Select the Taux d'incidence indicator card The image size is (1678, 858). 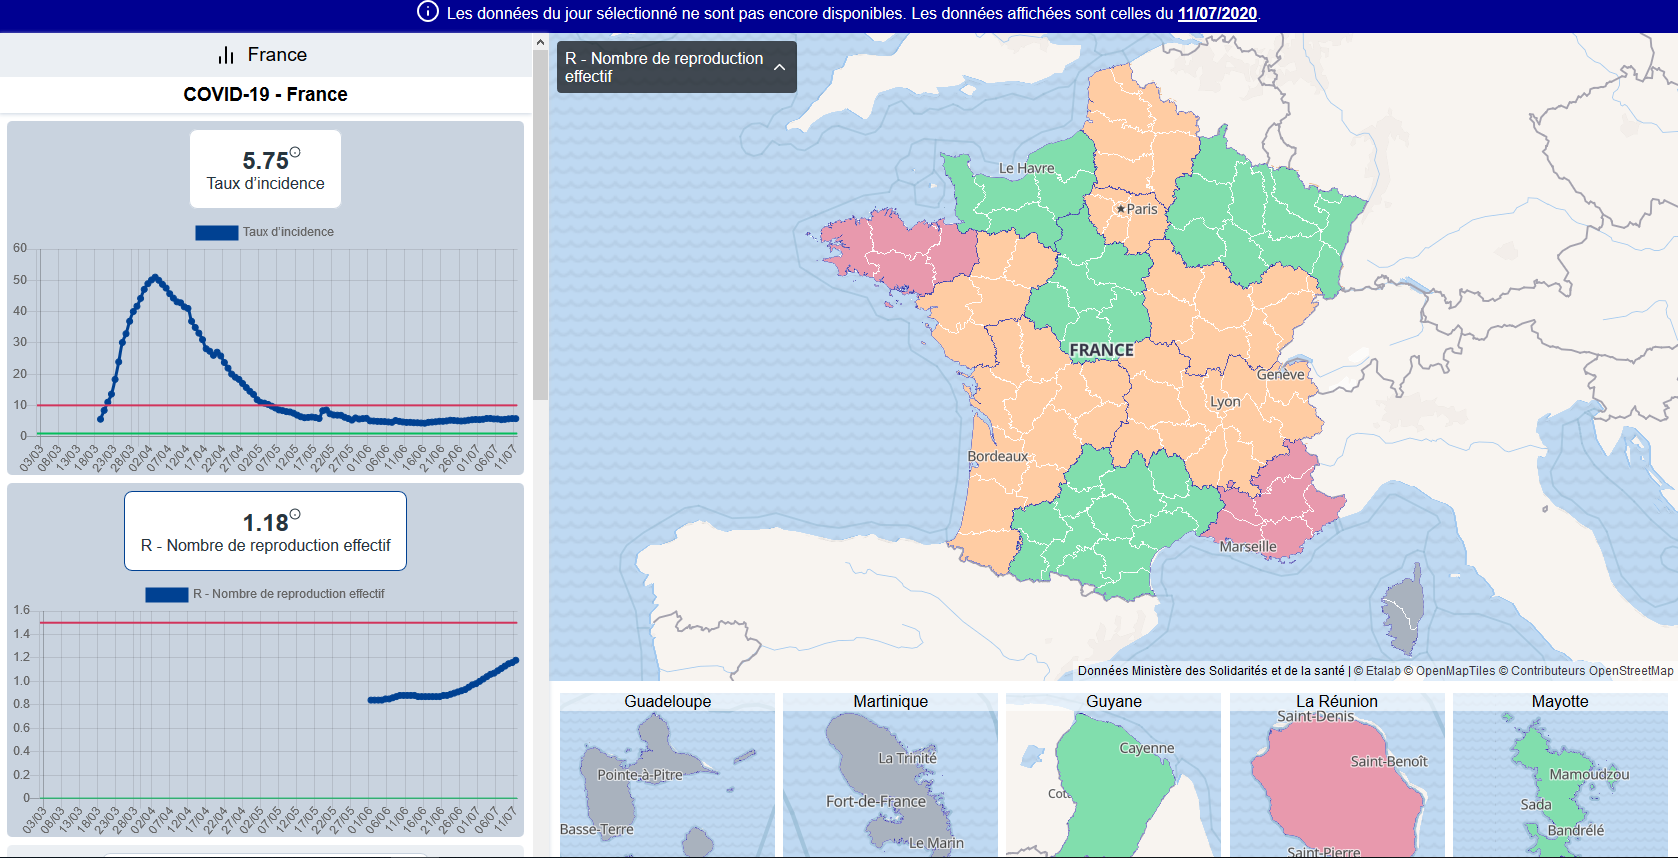coord(265,169)
